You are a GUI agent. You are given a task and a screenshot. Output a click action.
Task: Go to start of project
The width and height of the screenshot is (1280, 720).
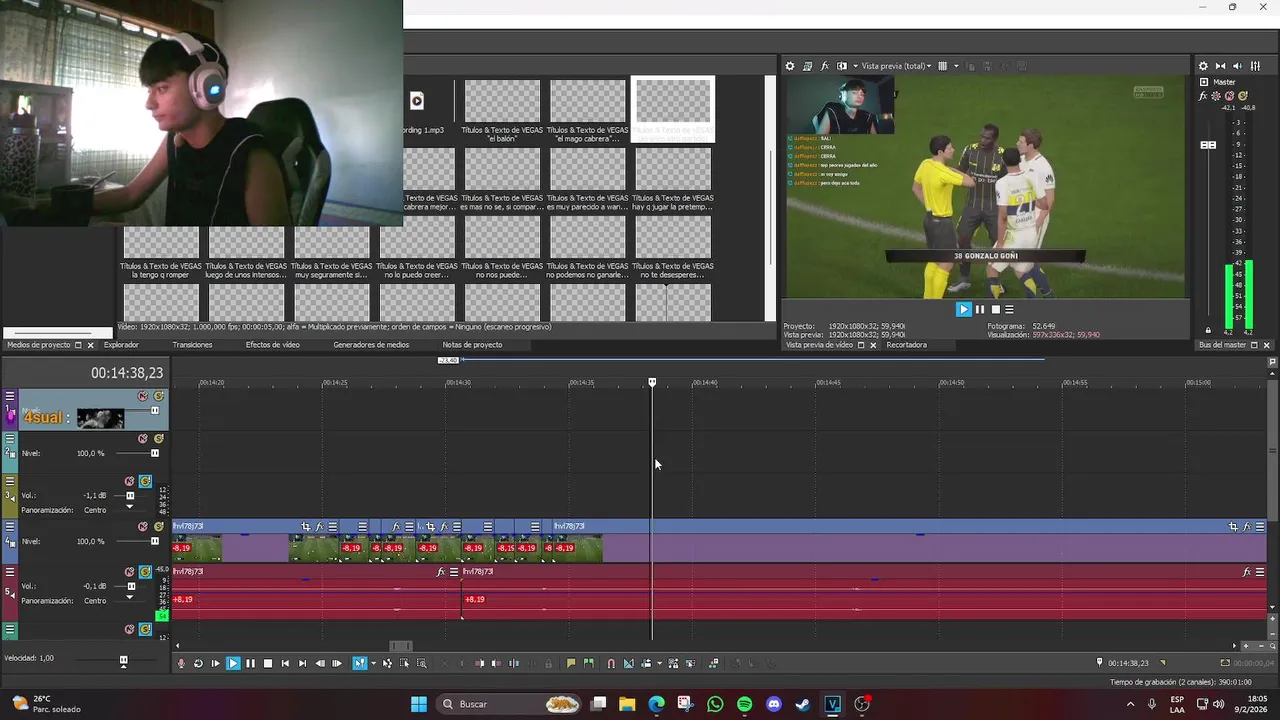pyautogui.click(x=285, y=663)
